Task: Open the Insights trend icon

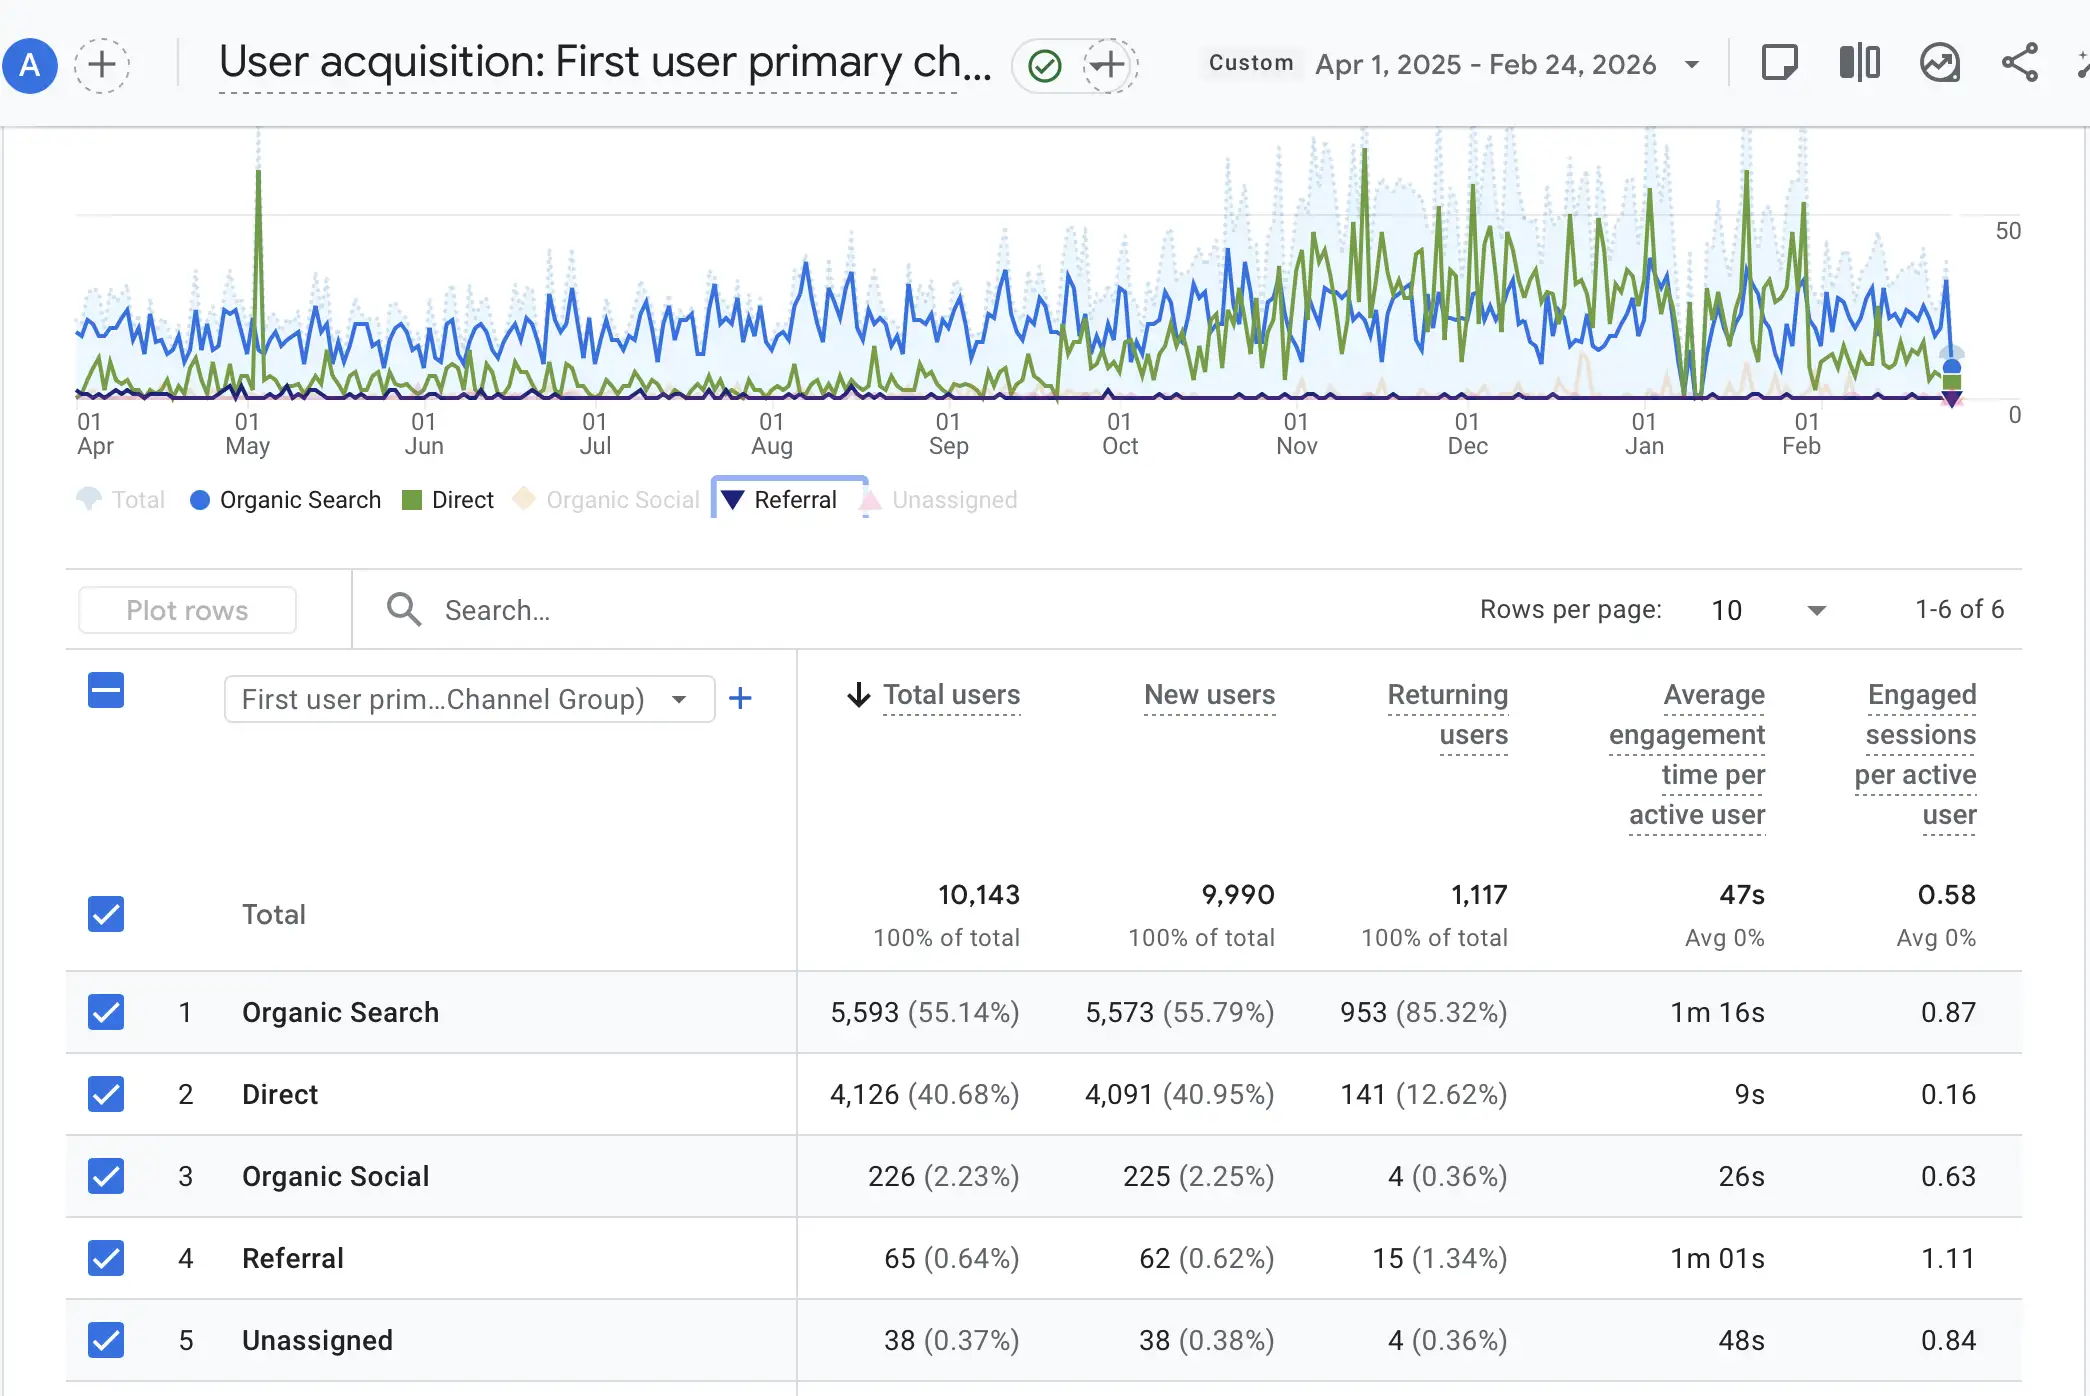Action: (x=1939, y=63)
